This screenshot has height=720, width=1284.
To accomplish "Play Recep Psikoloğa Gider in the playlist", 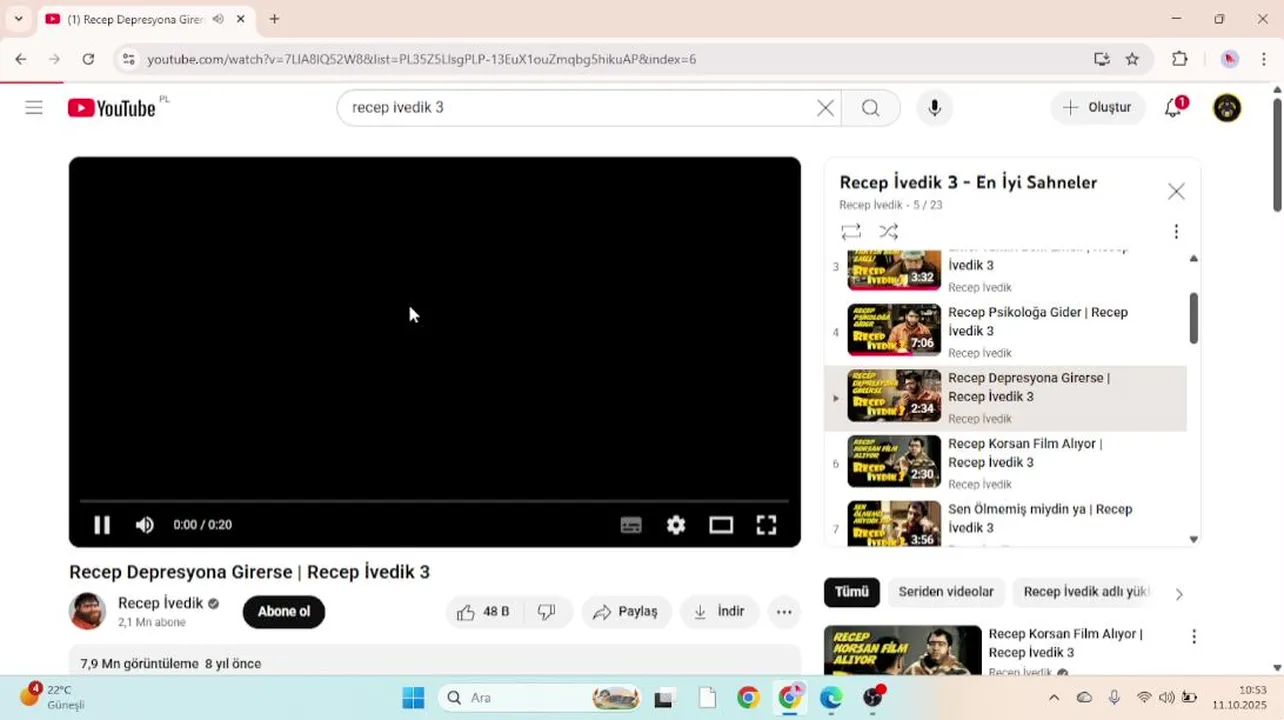I will pyautogui.click(x=1006, y=331).
